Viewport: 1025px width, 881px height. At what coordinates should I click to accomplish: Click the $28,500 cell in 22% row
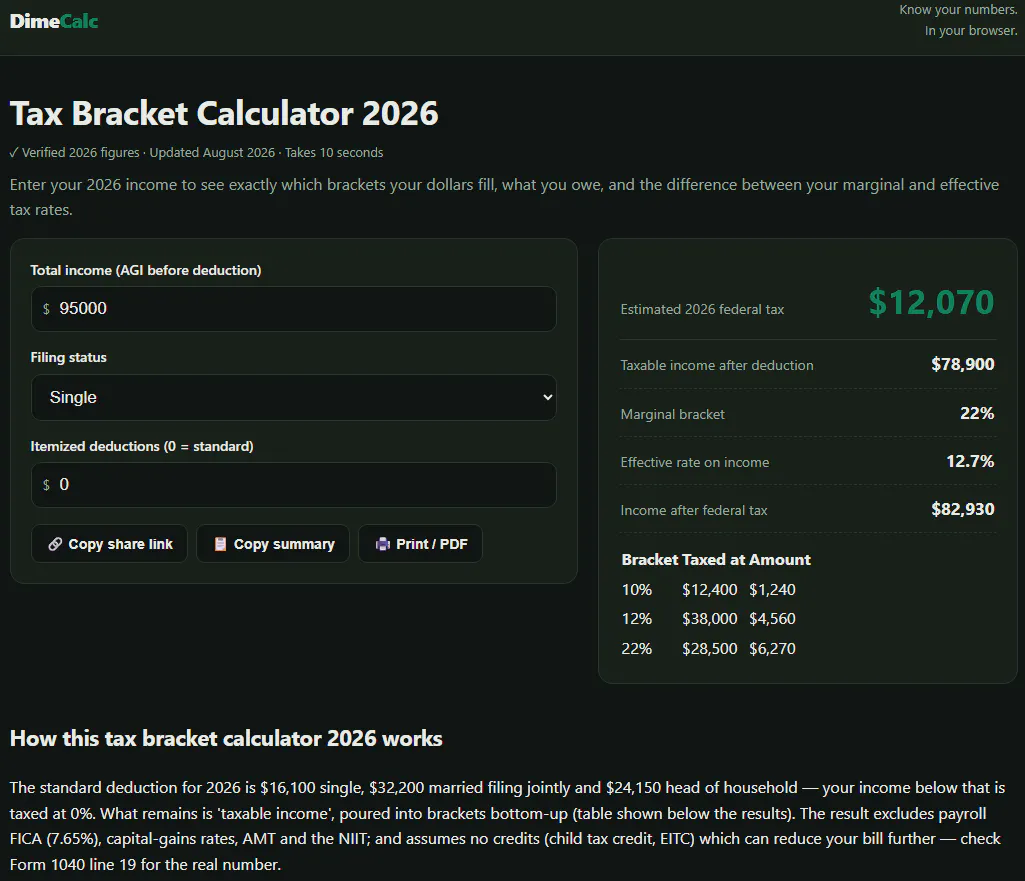tap(709, 648)
